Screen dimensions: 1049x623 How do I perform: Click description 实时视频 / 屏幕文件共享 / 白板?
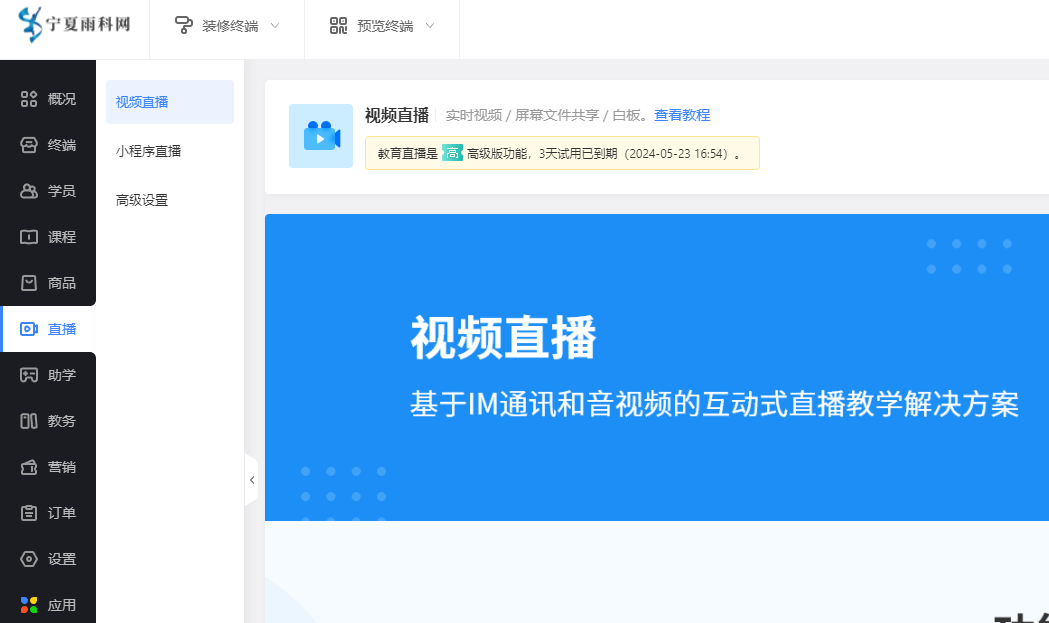[547, 115]
